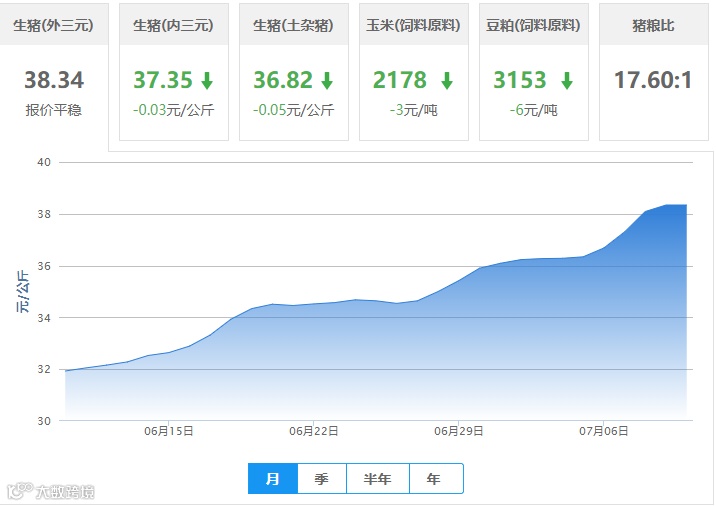Click the down arrow next to 3153
This screenshot has width=716, height=506.
[x=567, y=80]
